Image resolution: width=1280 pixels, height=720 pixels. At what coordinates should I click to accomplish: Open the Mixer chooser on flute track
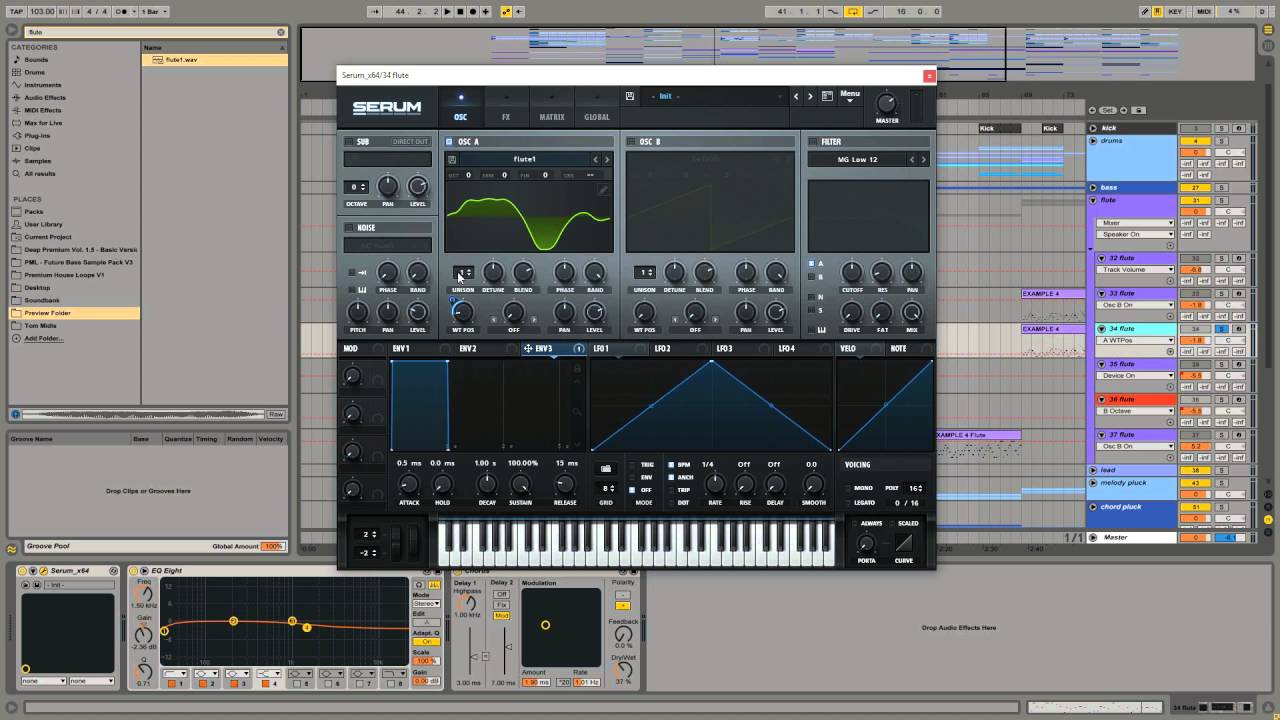(x=1135, y=223)
